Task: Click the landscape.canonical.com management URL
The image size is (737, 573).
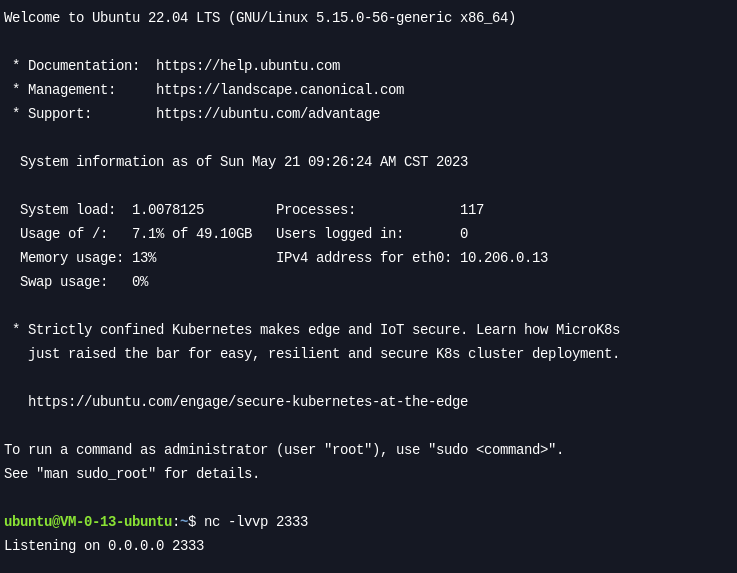Action: [x=280, y=90]
